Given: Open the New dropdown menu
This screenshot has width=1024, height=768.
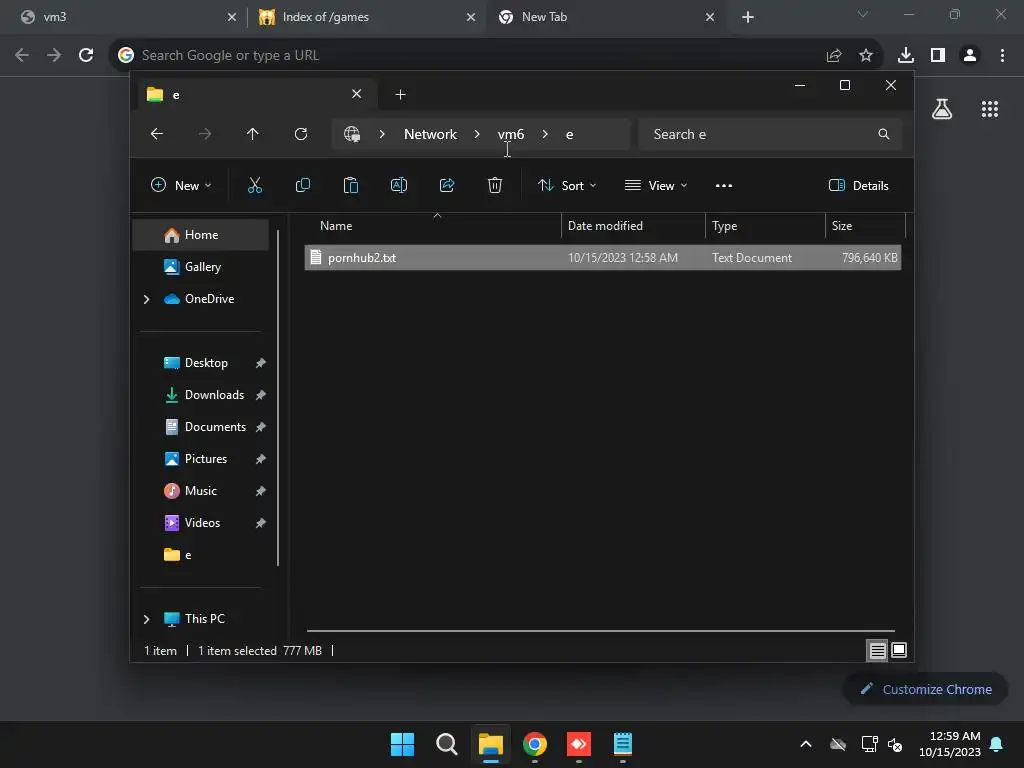Looking at the screenshot, I should tap(181, 185).
